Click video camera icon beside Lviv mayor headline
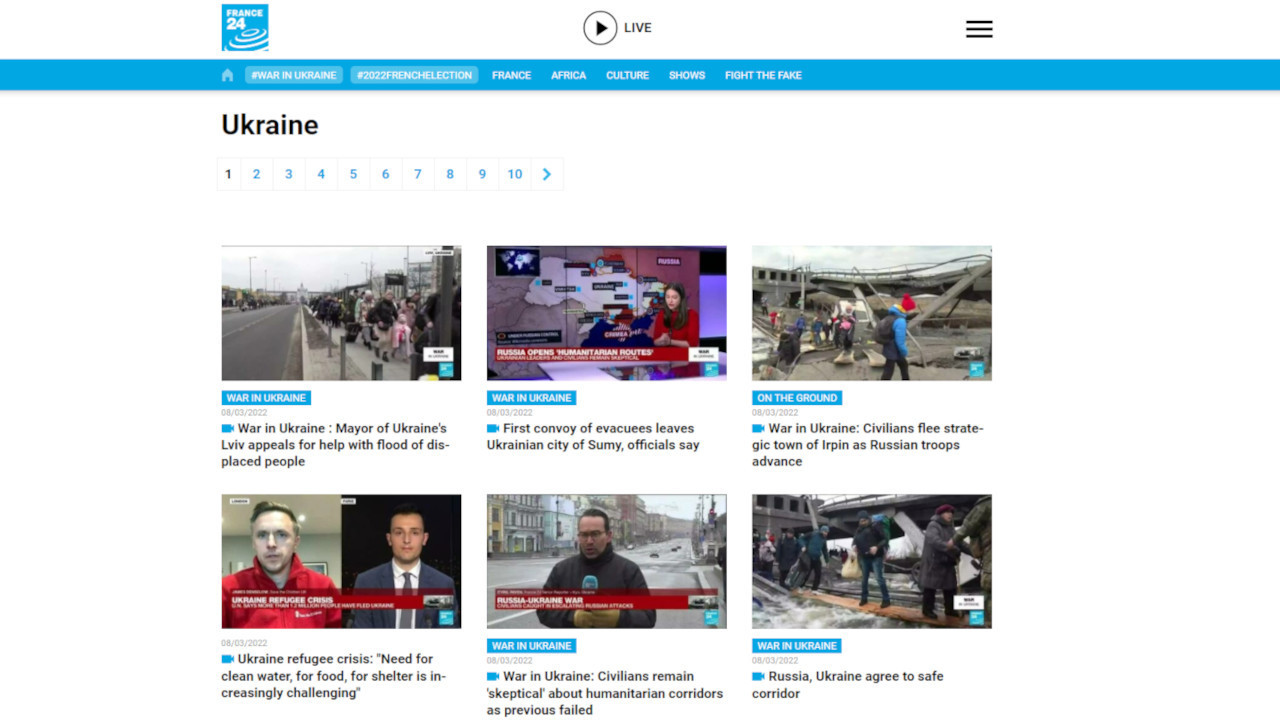 point(227,428)
